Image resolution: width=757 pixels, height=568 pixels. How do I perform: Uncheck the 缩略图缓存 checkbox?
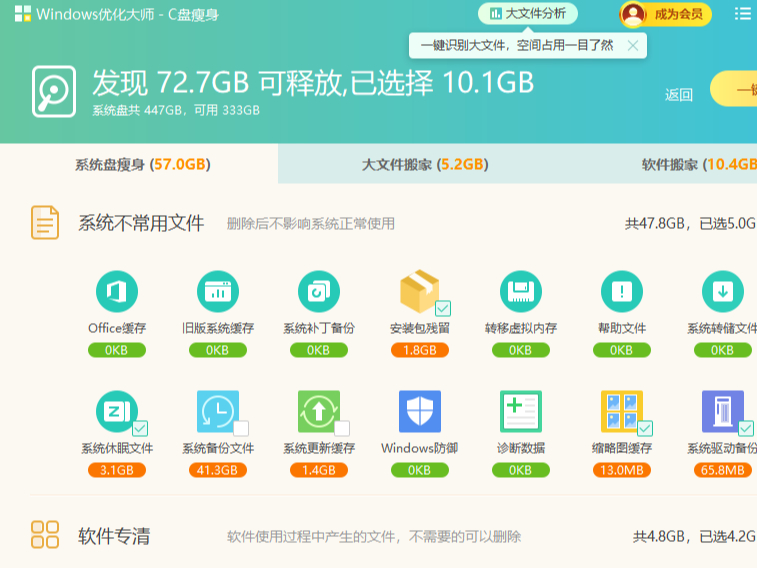click(645, 428)
